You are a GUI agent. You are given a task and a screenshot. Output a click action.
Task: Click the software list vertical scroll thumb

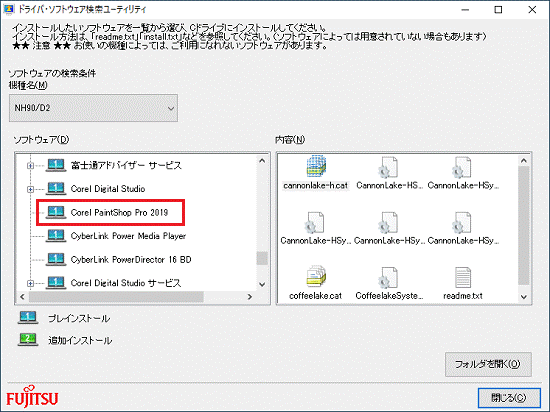pos(262,258)
